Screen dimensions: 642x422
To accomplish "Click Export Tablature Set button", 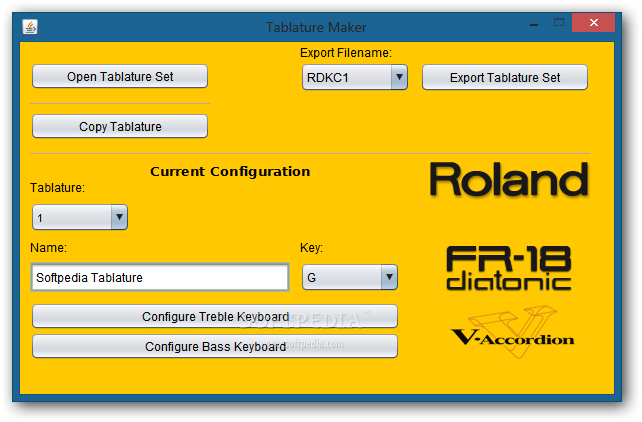I will point(505,77).
